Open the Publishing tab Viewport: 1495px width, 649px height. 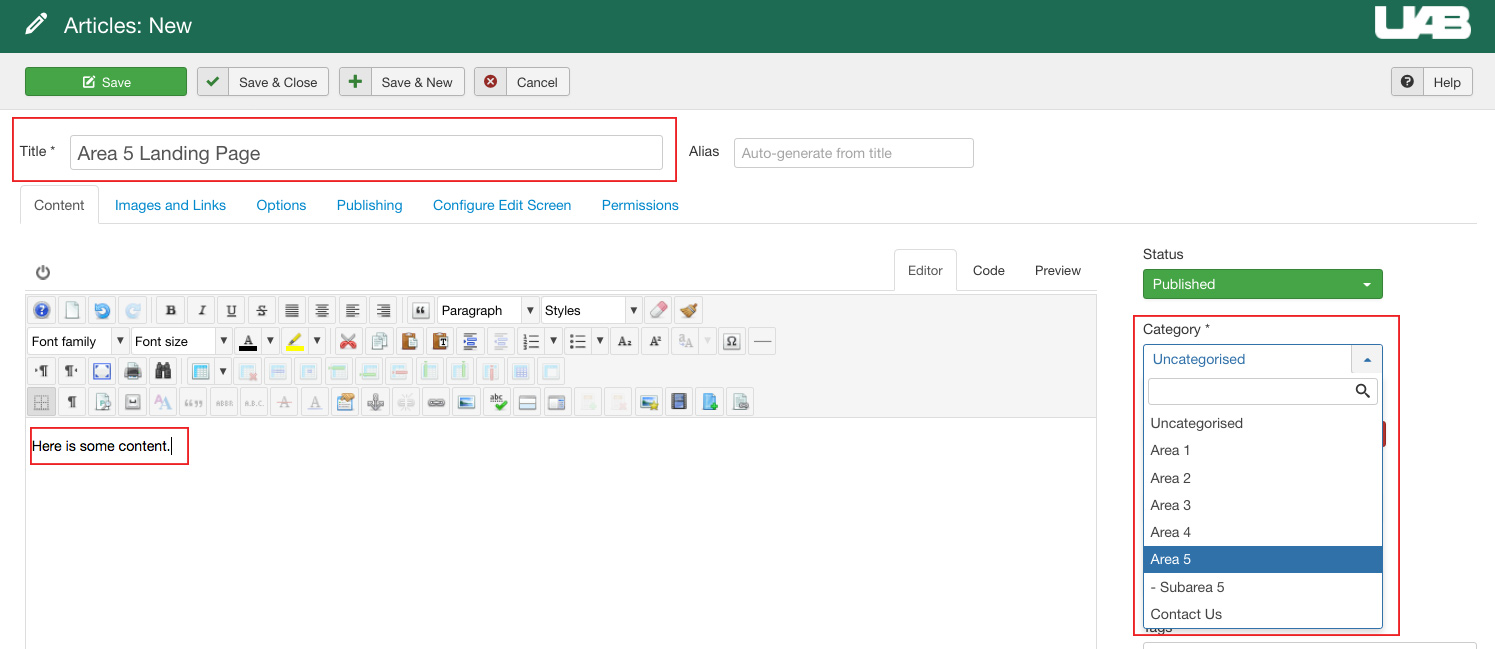click(x=369, y=205)
